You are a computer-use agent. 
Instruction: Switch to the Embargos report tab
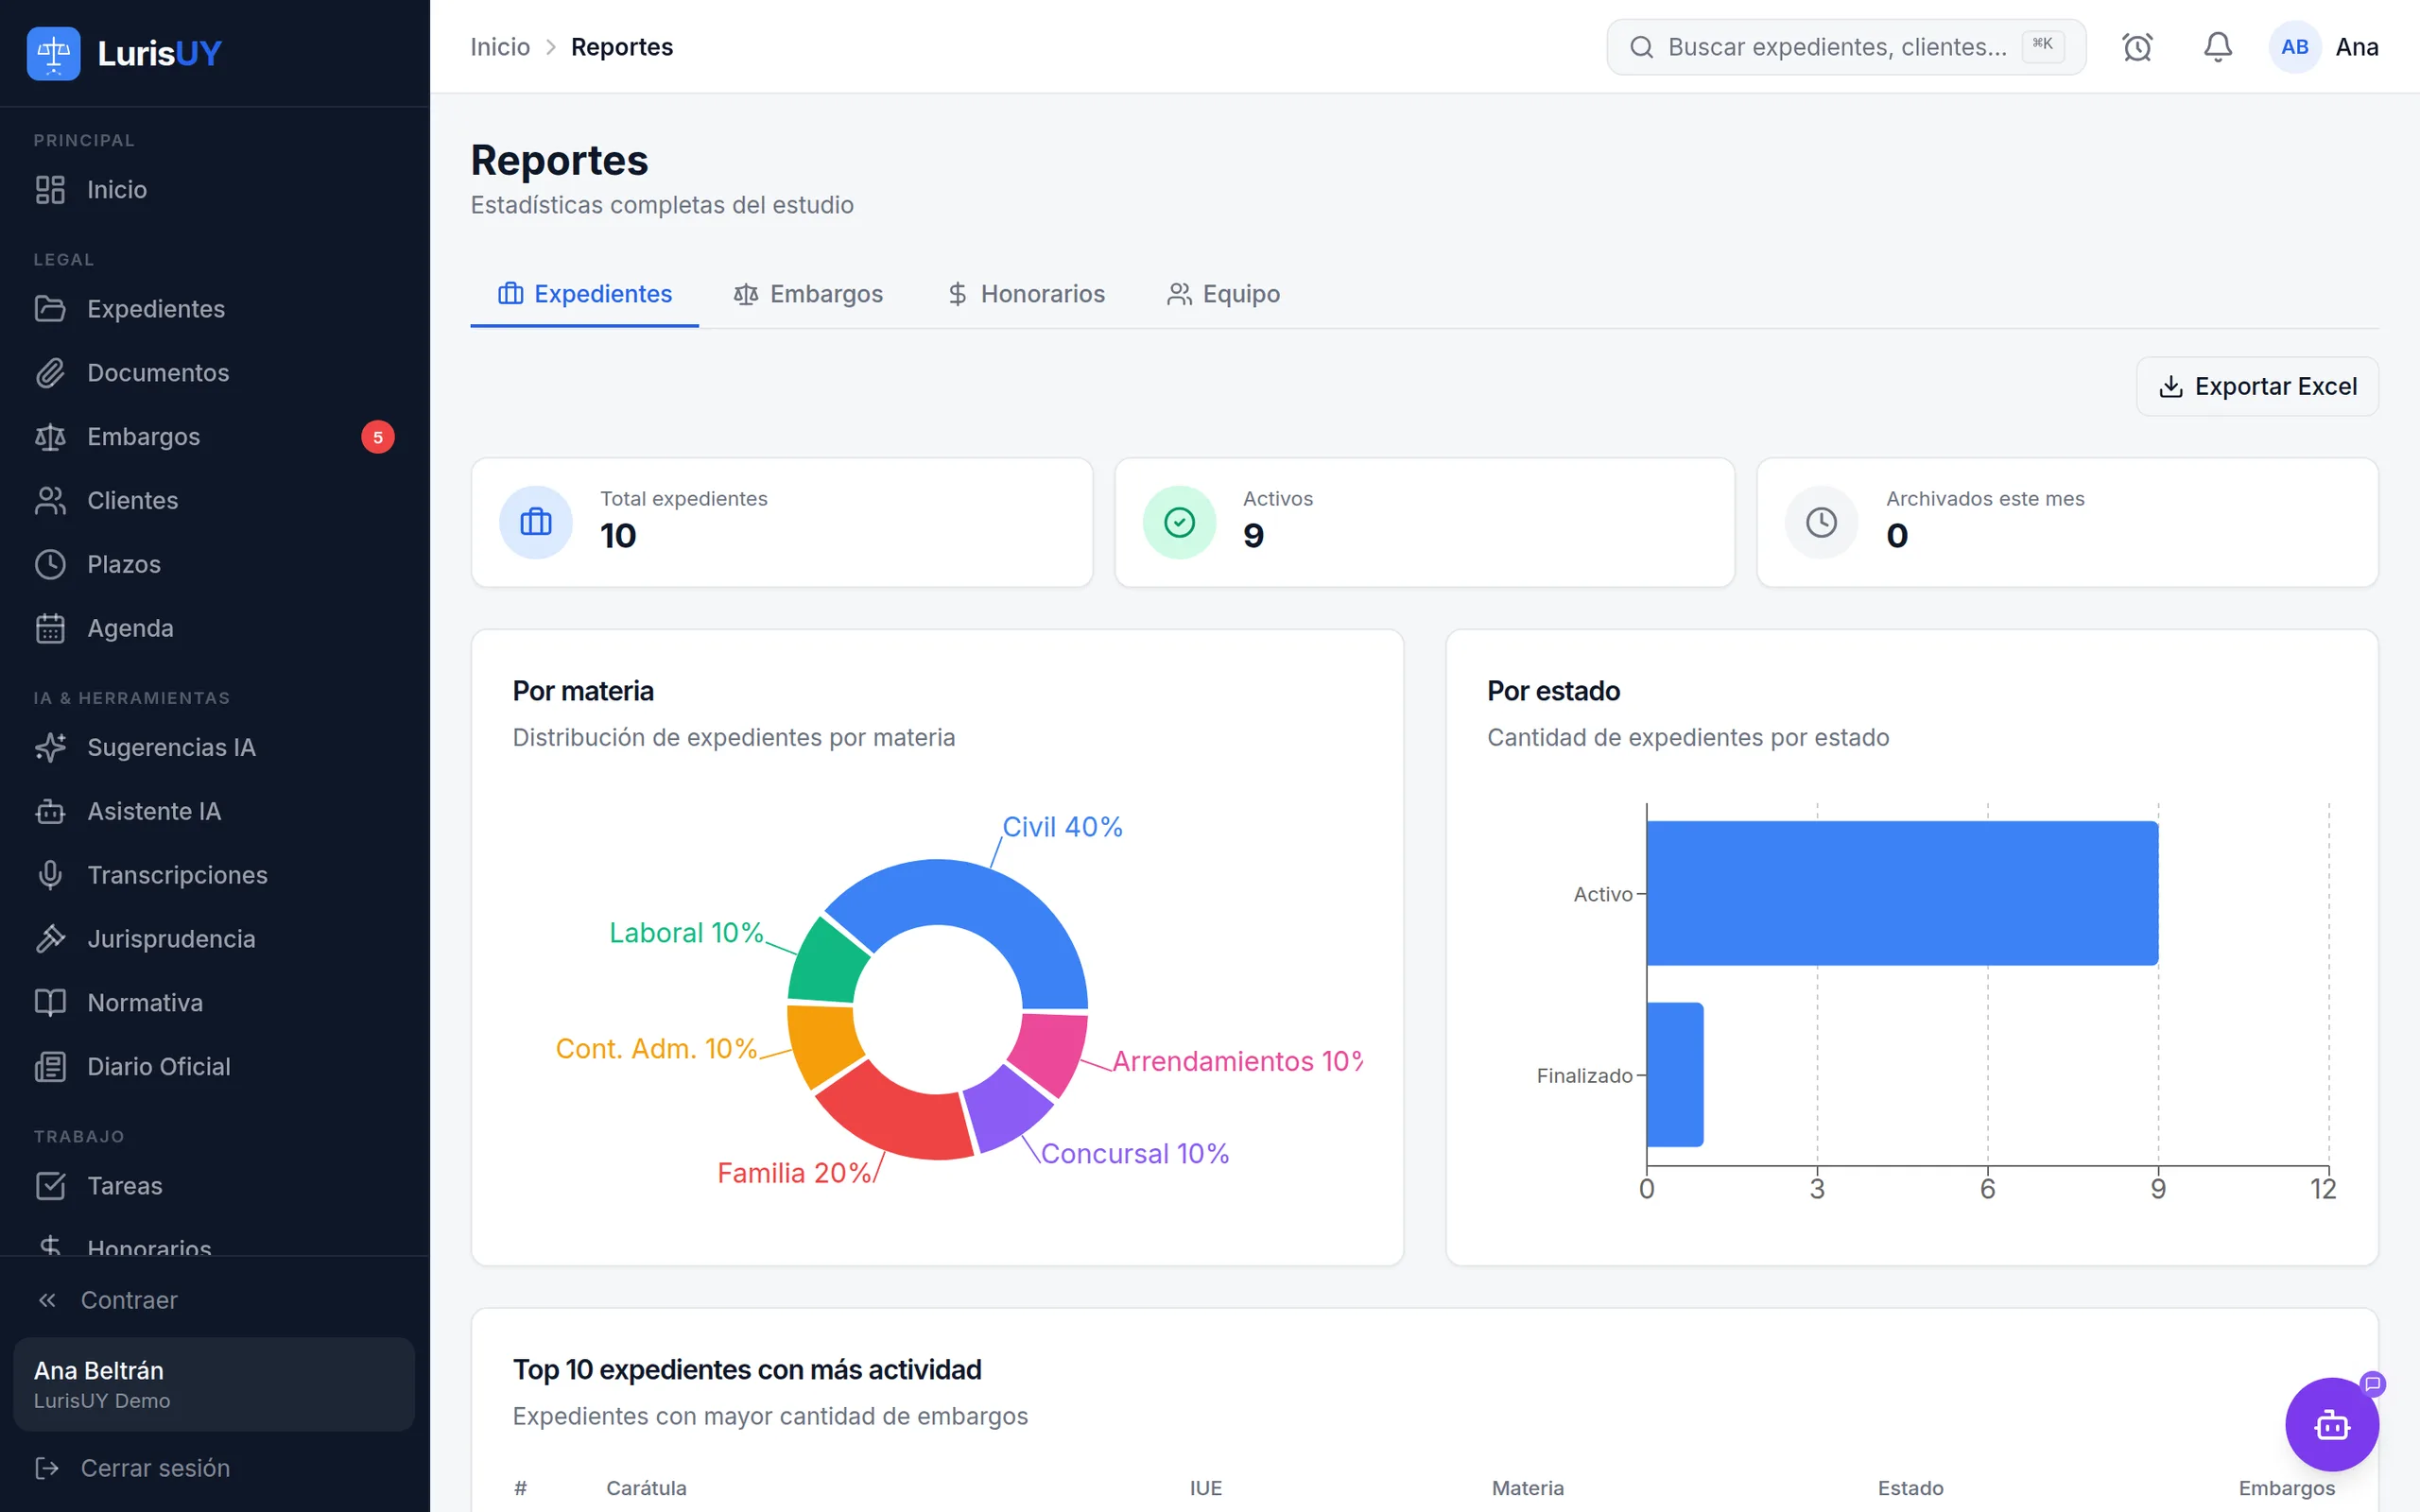tap(808, 294)
